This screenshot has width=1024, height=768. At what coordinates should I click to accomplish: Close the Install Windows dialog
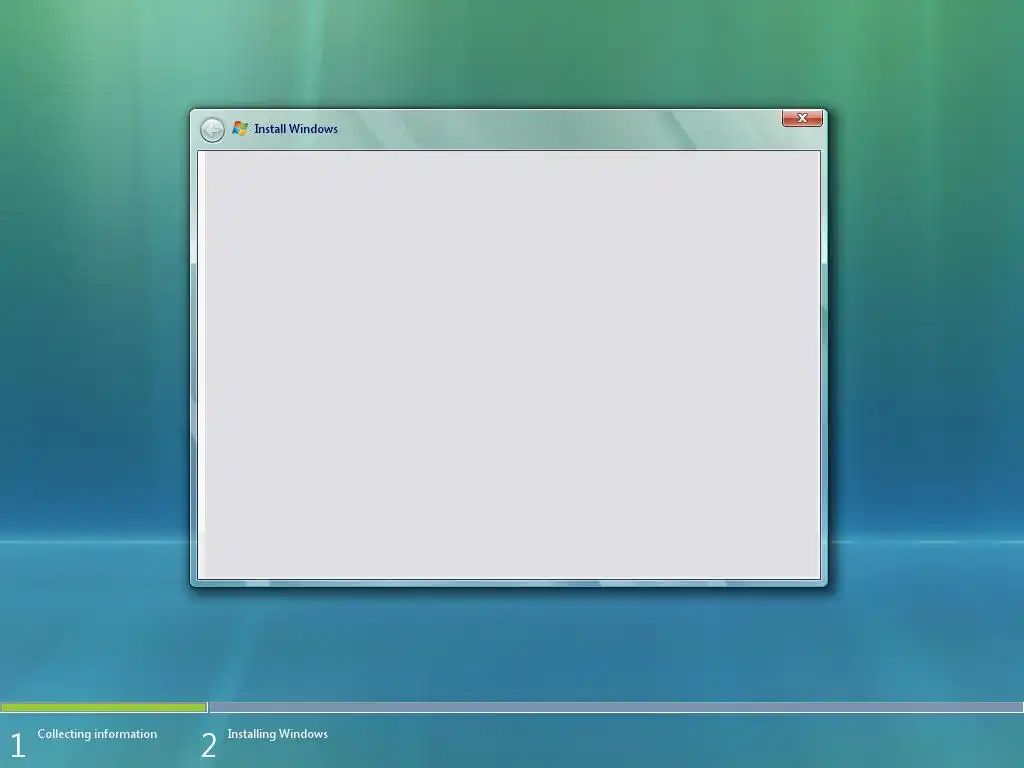(802, 118)
